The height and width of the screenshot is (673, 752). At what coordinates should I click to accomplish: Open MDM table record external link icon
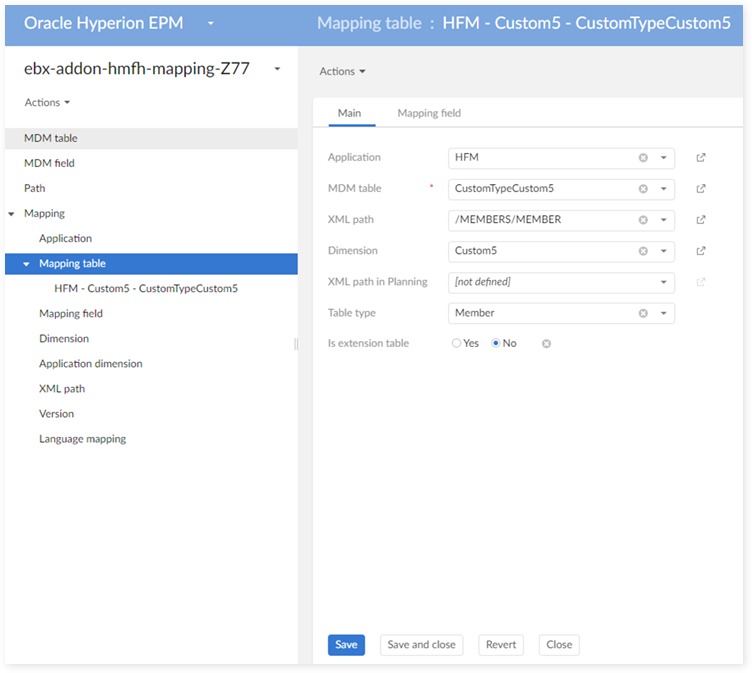[701, 189]
